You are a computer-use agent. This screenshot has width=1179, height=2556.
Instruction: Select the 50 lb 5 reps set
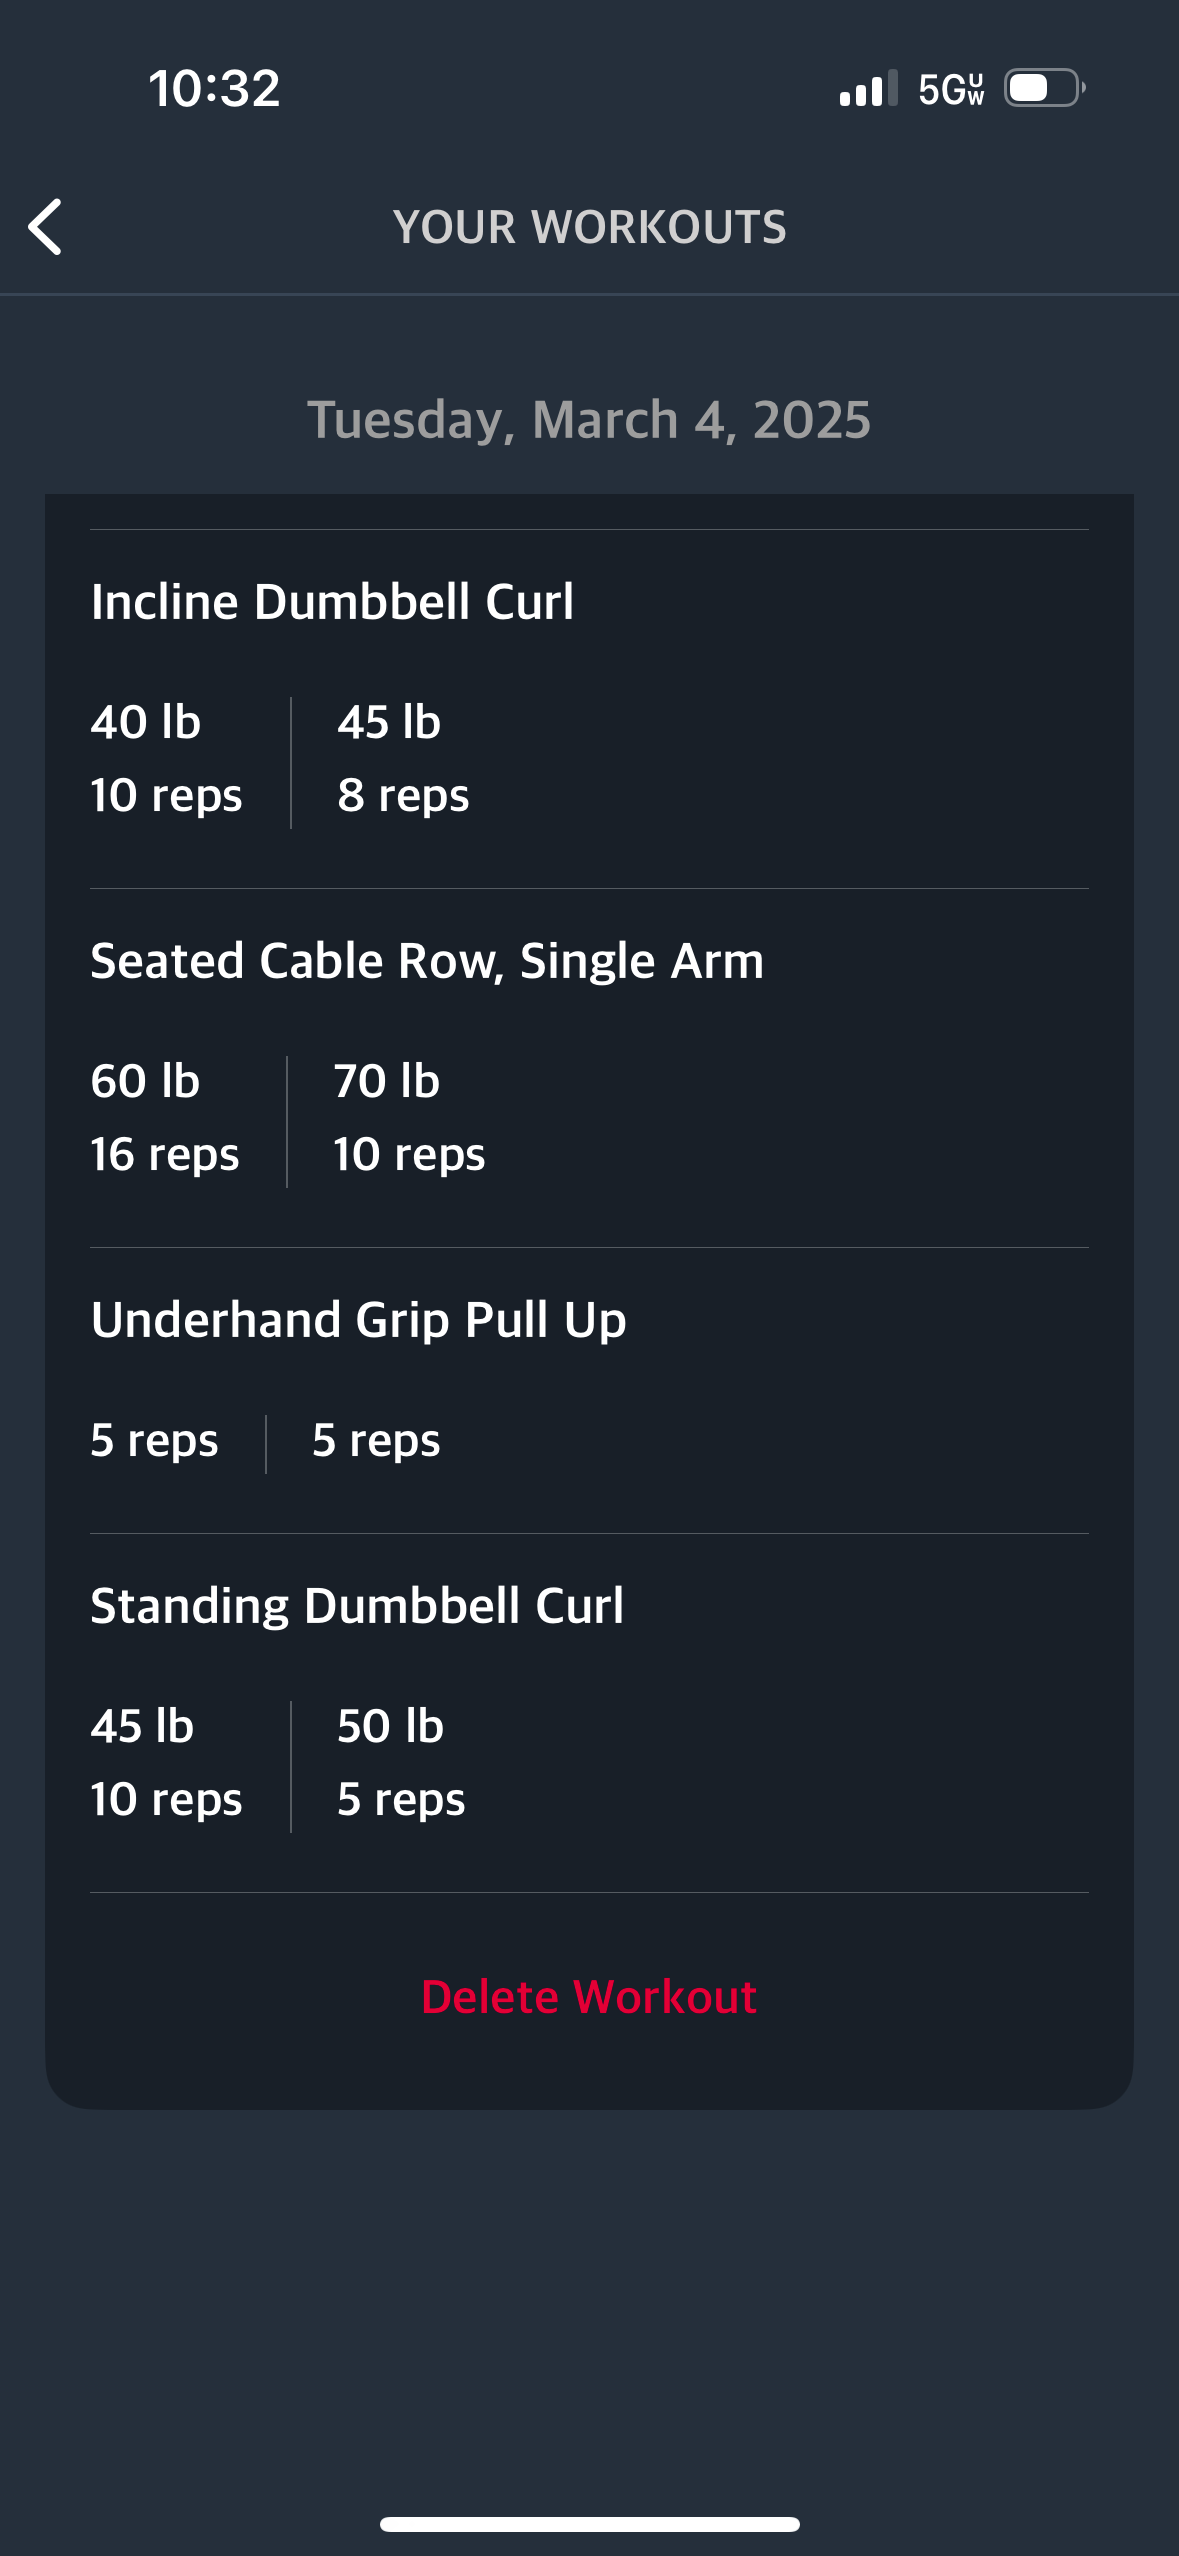(x=401, y=1763)
